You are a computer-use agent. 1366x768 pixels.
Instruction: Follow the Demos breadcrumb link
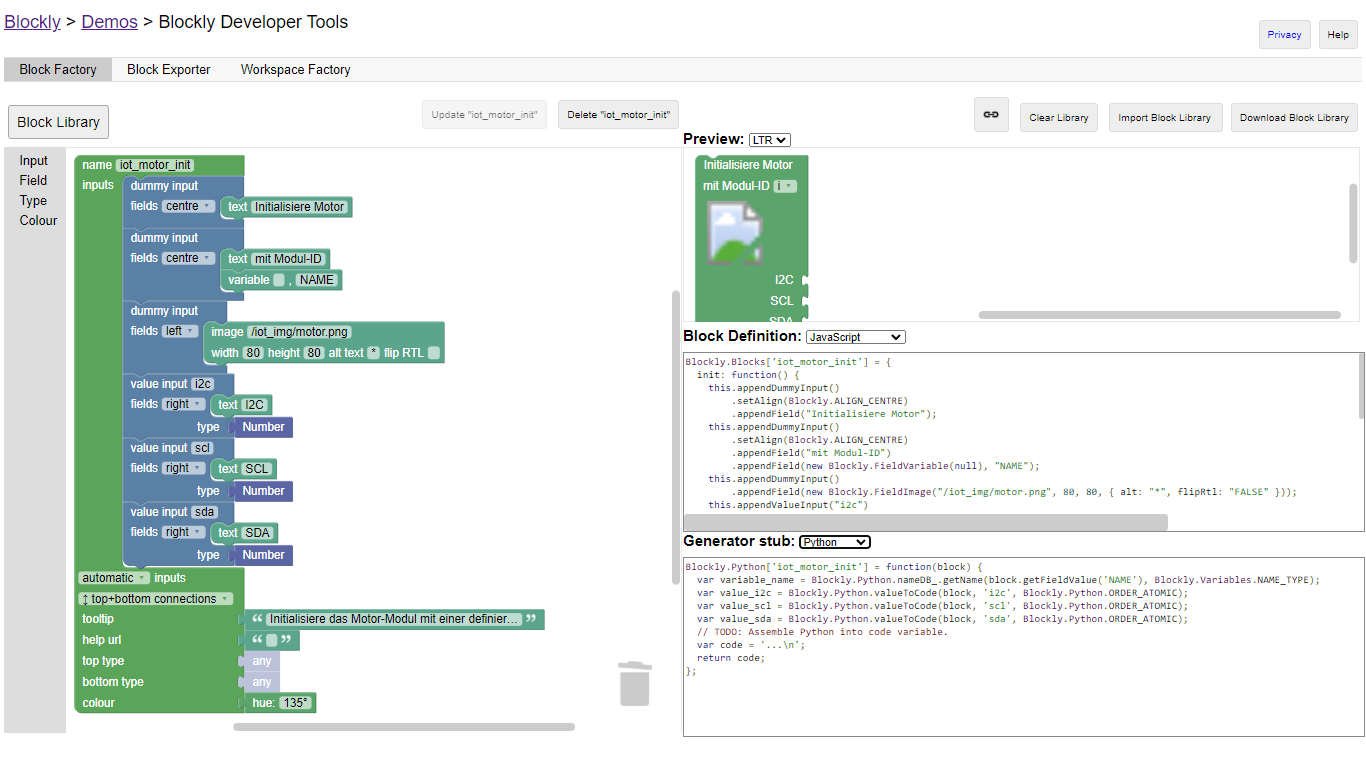pos(110,22)
